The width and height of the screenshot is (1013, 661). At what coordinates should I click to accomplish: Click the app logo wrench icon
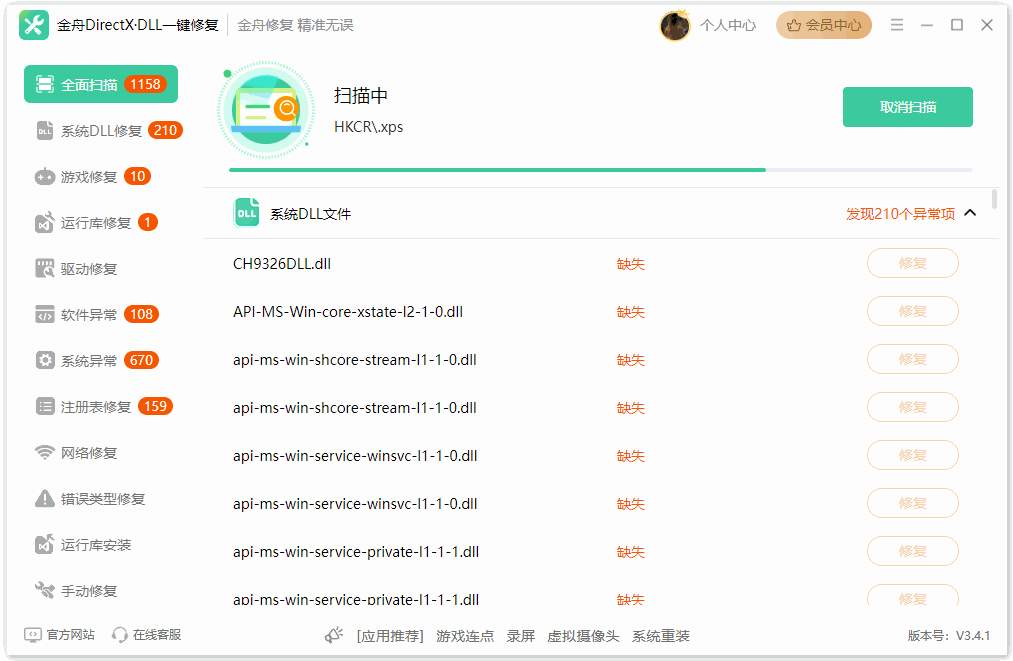(x=34, y=25)
